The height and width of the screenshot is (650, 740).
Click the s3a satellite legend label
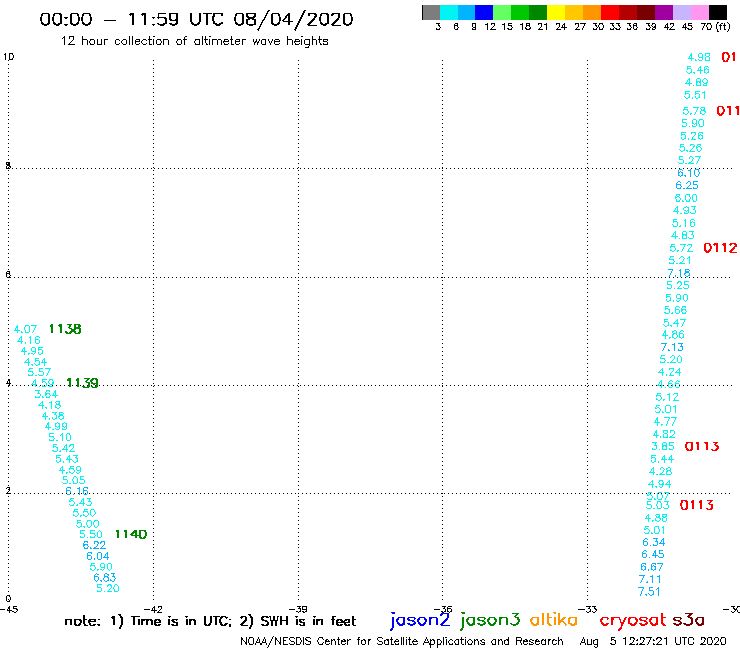point(688,620)
